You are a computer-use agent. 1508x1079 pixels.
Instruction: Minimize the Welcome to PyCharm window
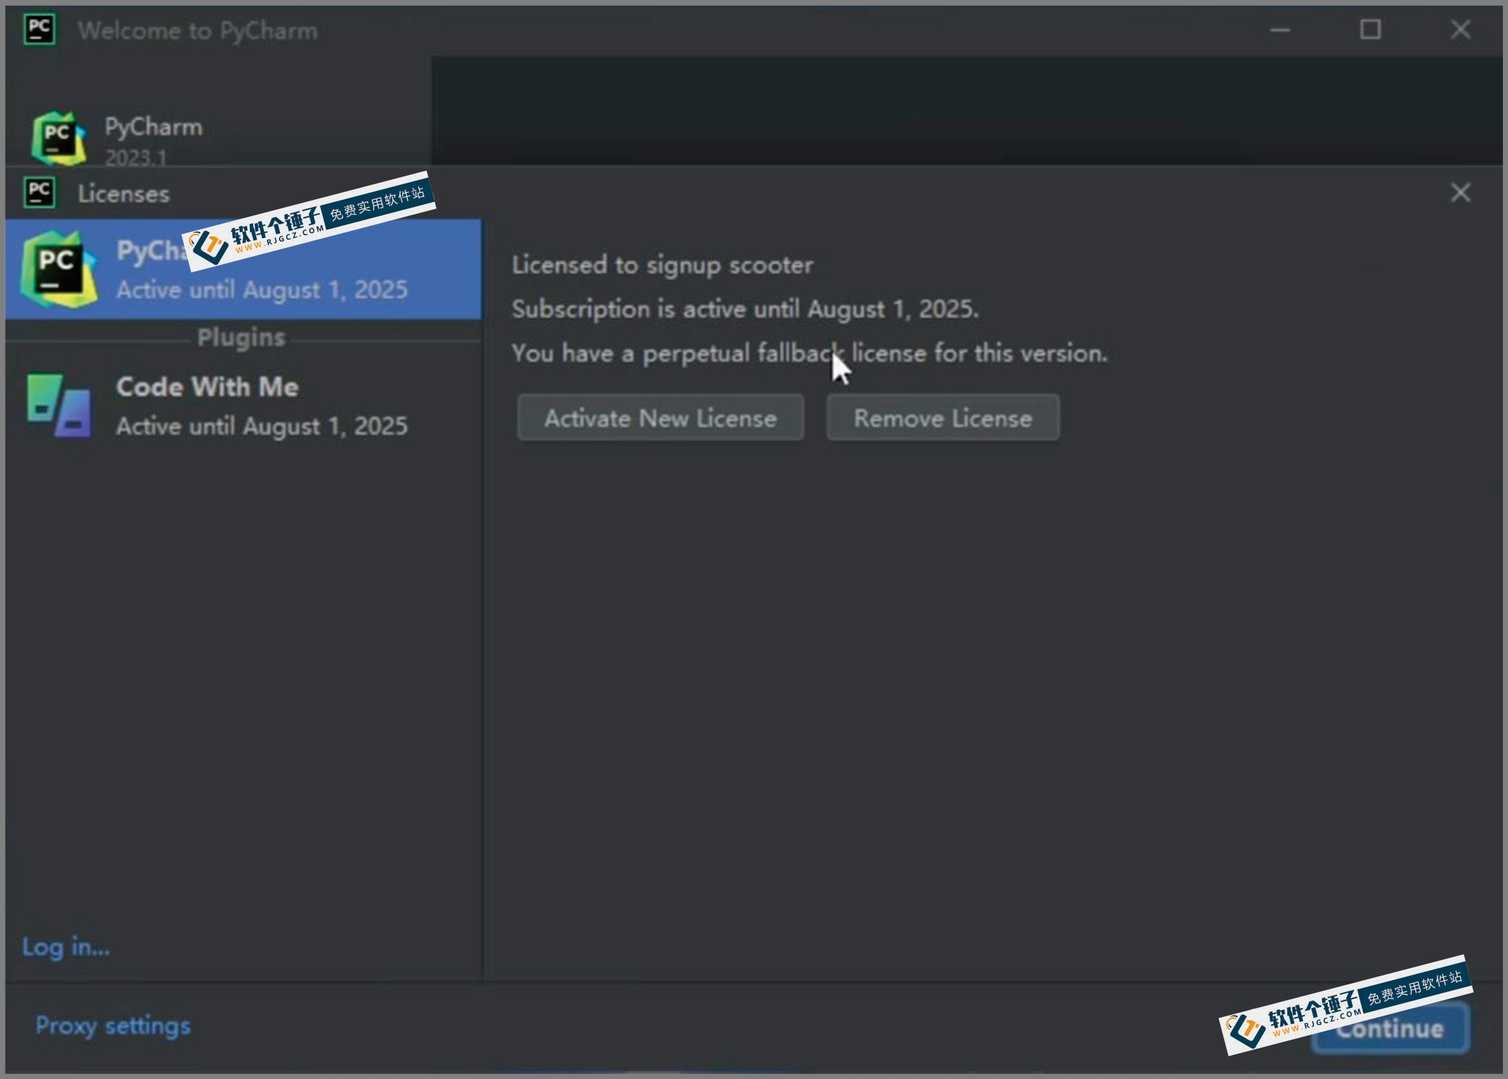pos(1280,30)
